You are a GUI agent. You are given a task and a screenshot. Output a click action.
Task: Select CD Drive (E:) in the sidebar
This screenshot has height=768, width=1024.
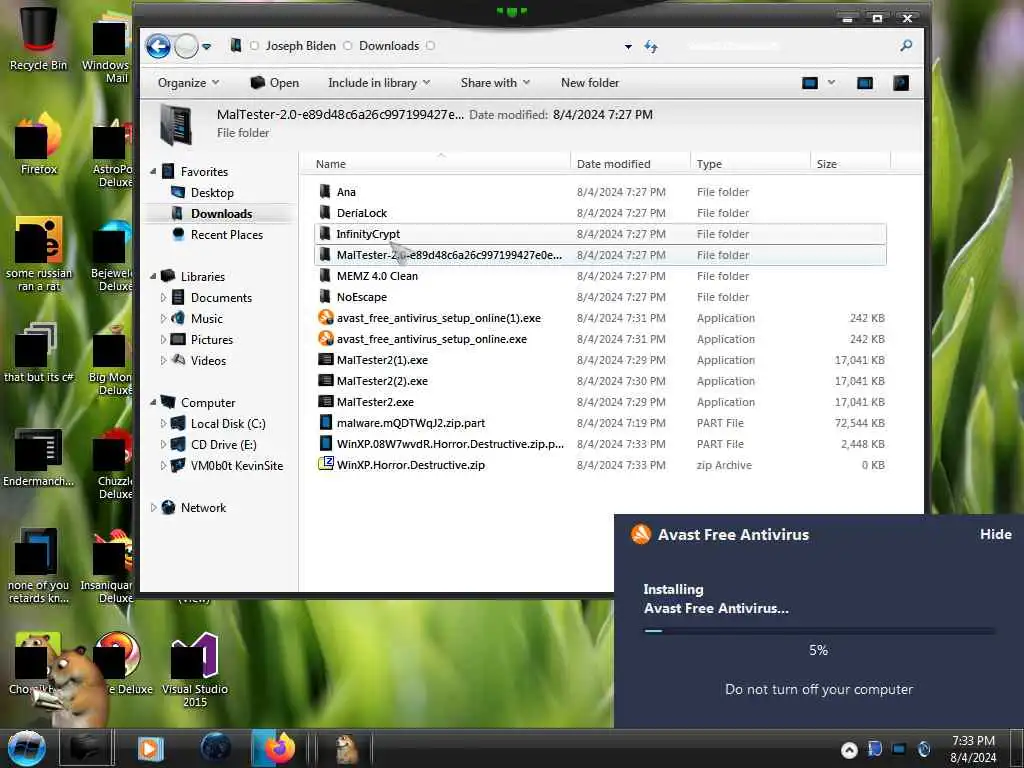click(223, 445)
